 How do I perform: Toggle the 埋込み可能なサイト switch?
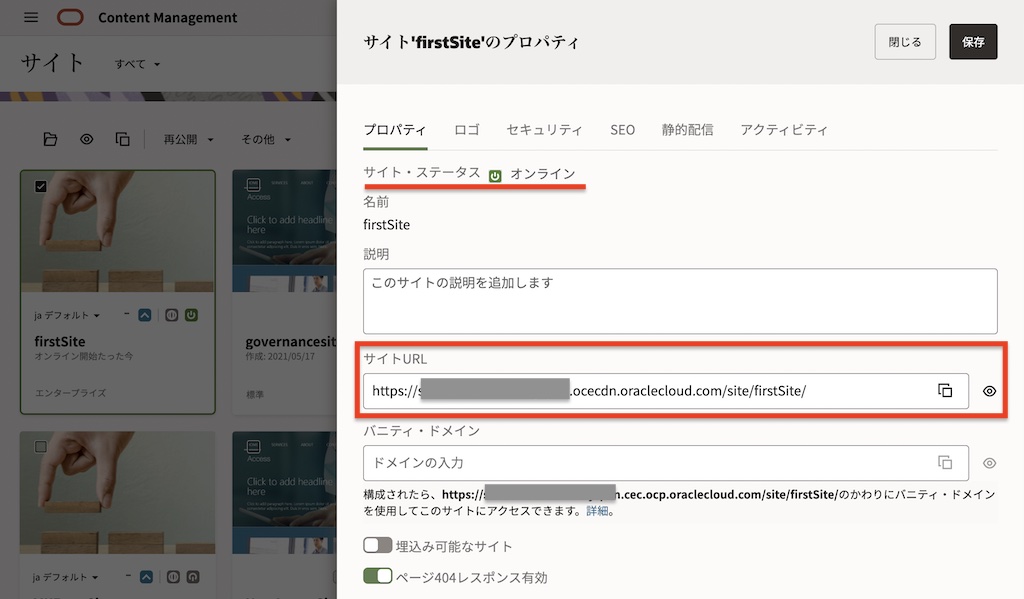(x=378, y=546)
